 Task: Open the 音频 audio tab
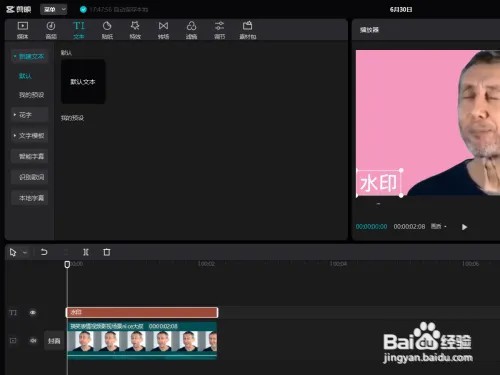(x=51, y=30)
